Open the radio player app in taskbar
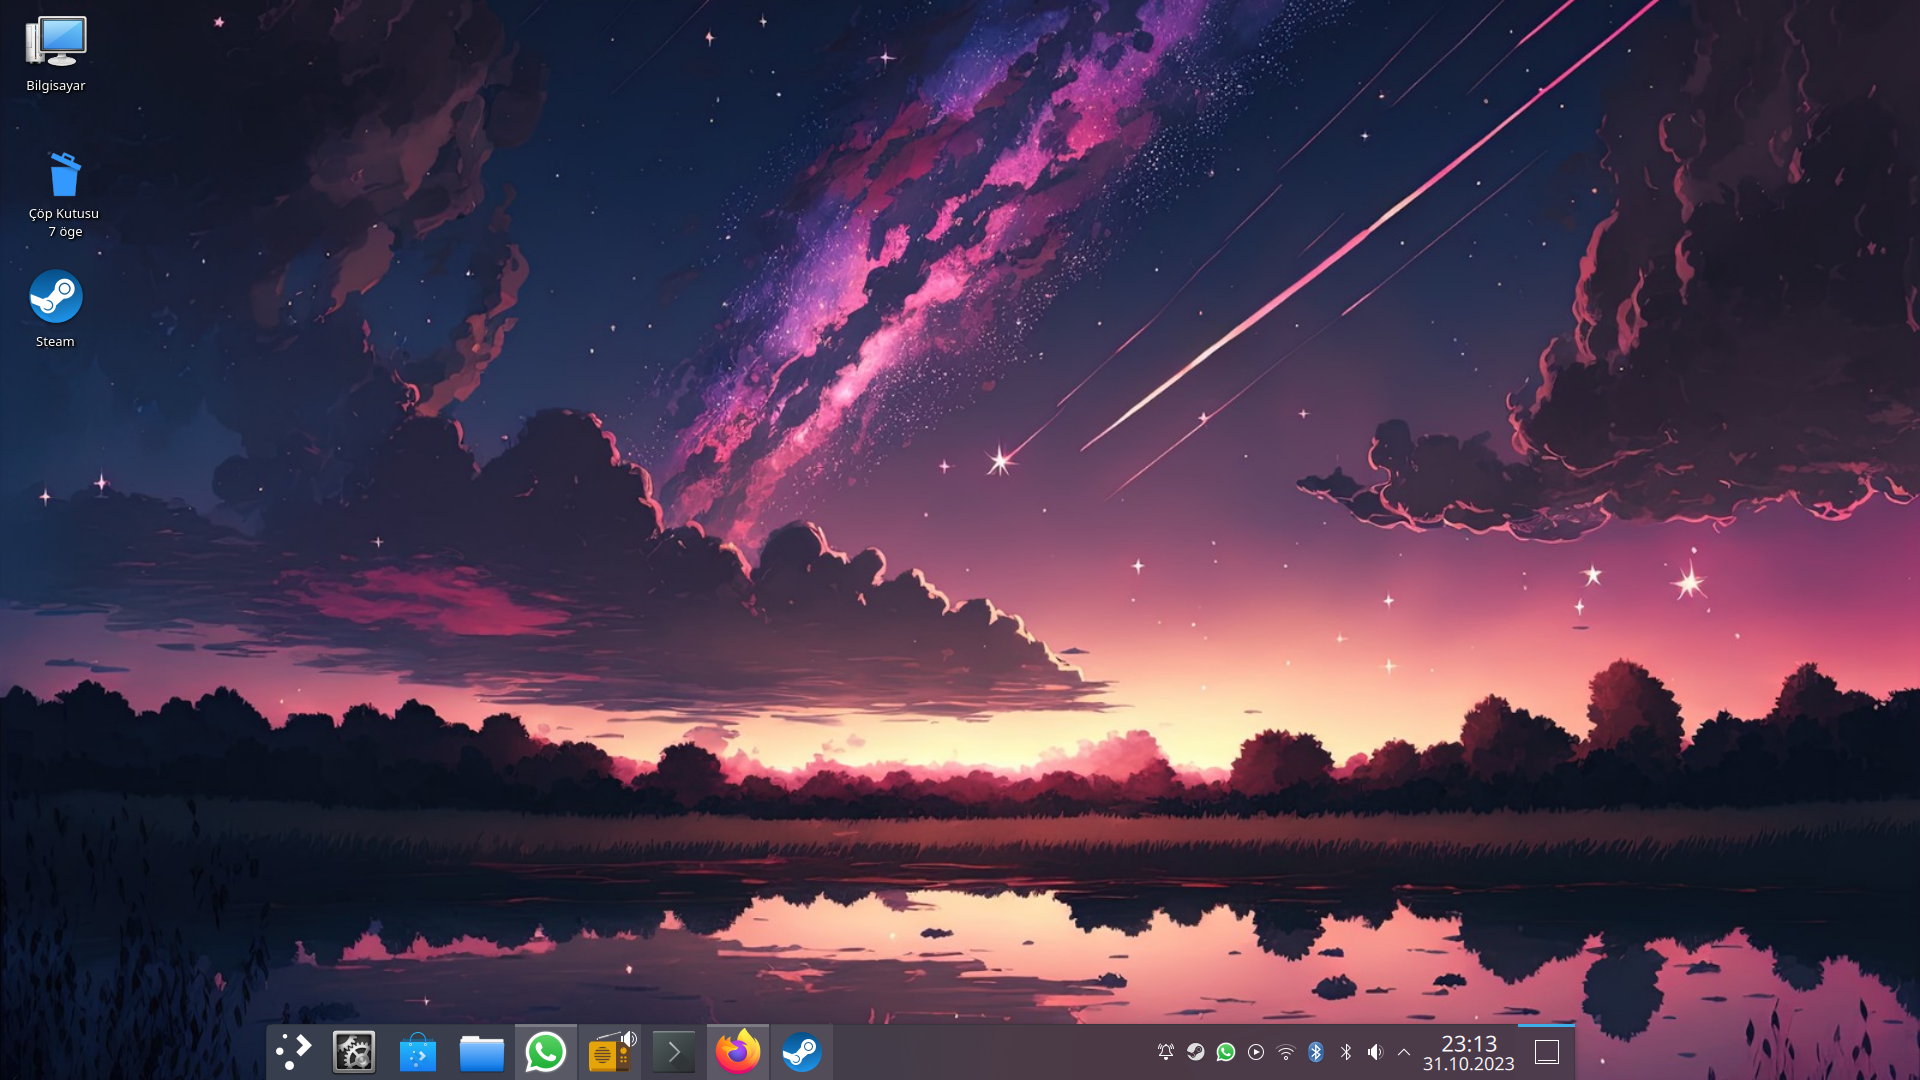1920x1080 pixels. (x=610, y=1052)
